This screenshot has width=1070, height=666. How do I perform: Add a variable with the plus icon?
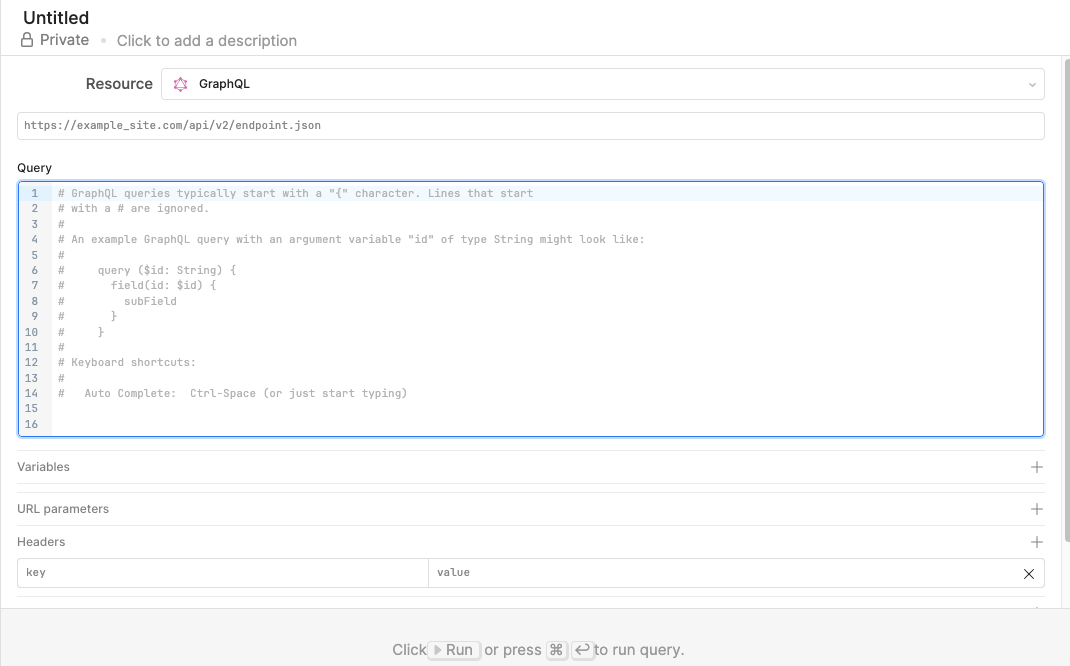click(1037, 467)
